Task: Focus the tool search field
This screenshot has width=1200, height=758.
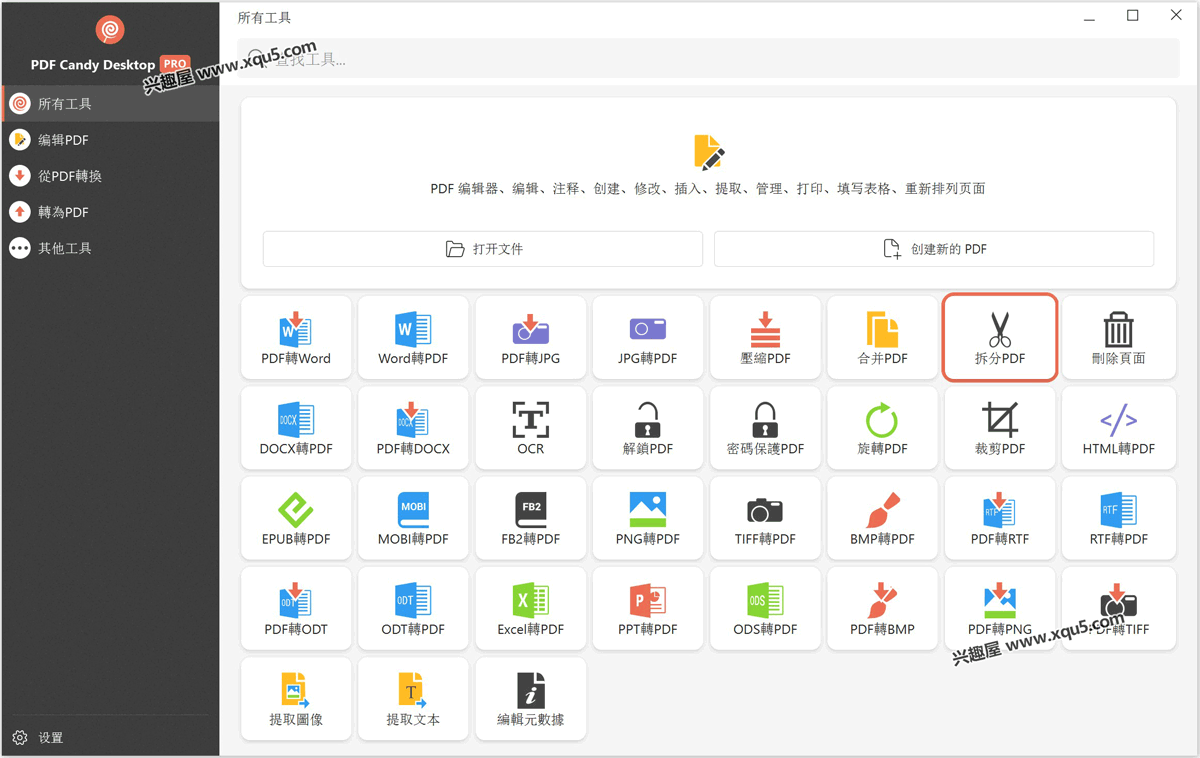Action: [710, 60]
